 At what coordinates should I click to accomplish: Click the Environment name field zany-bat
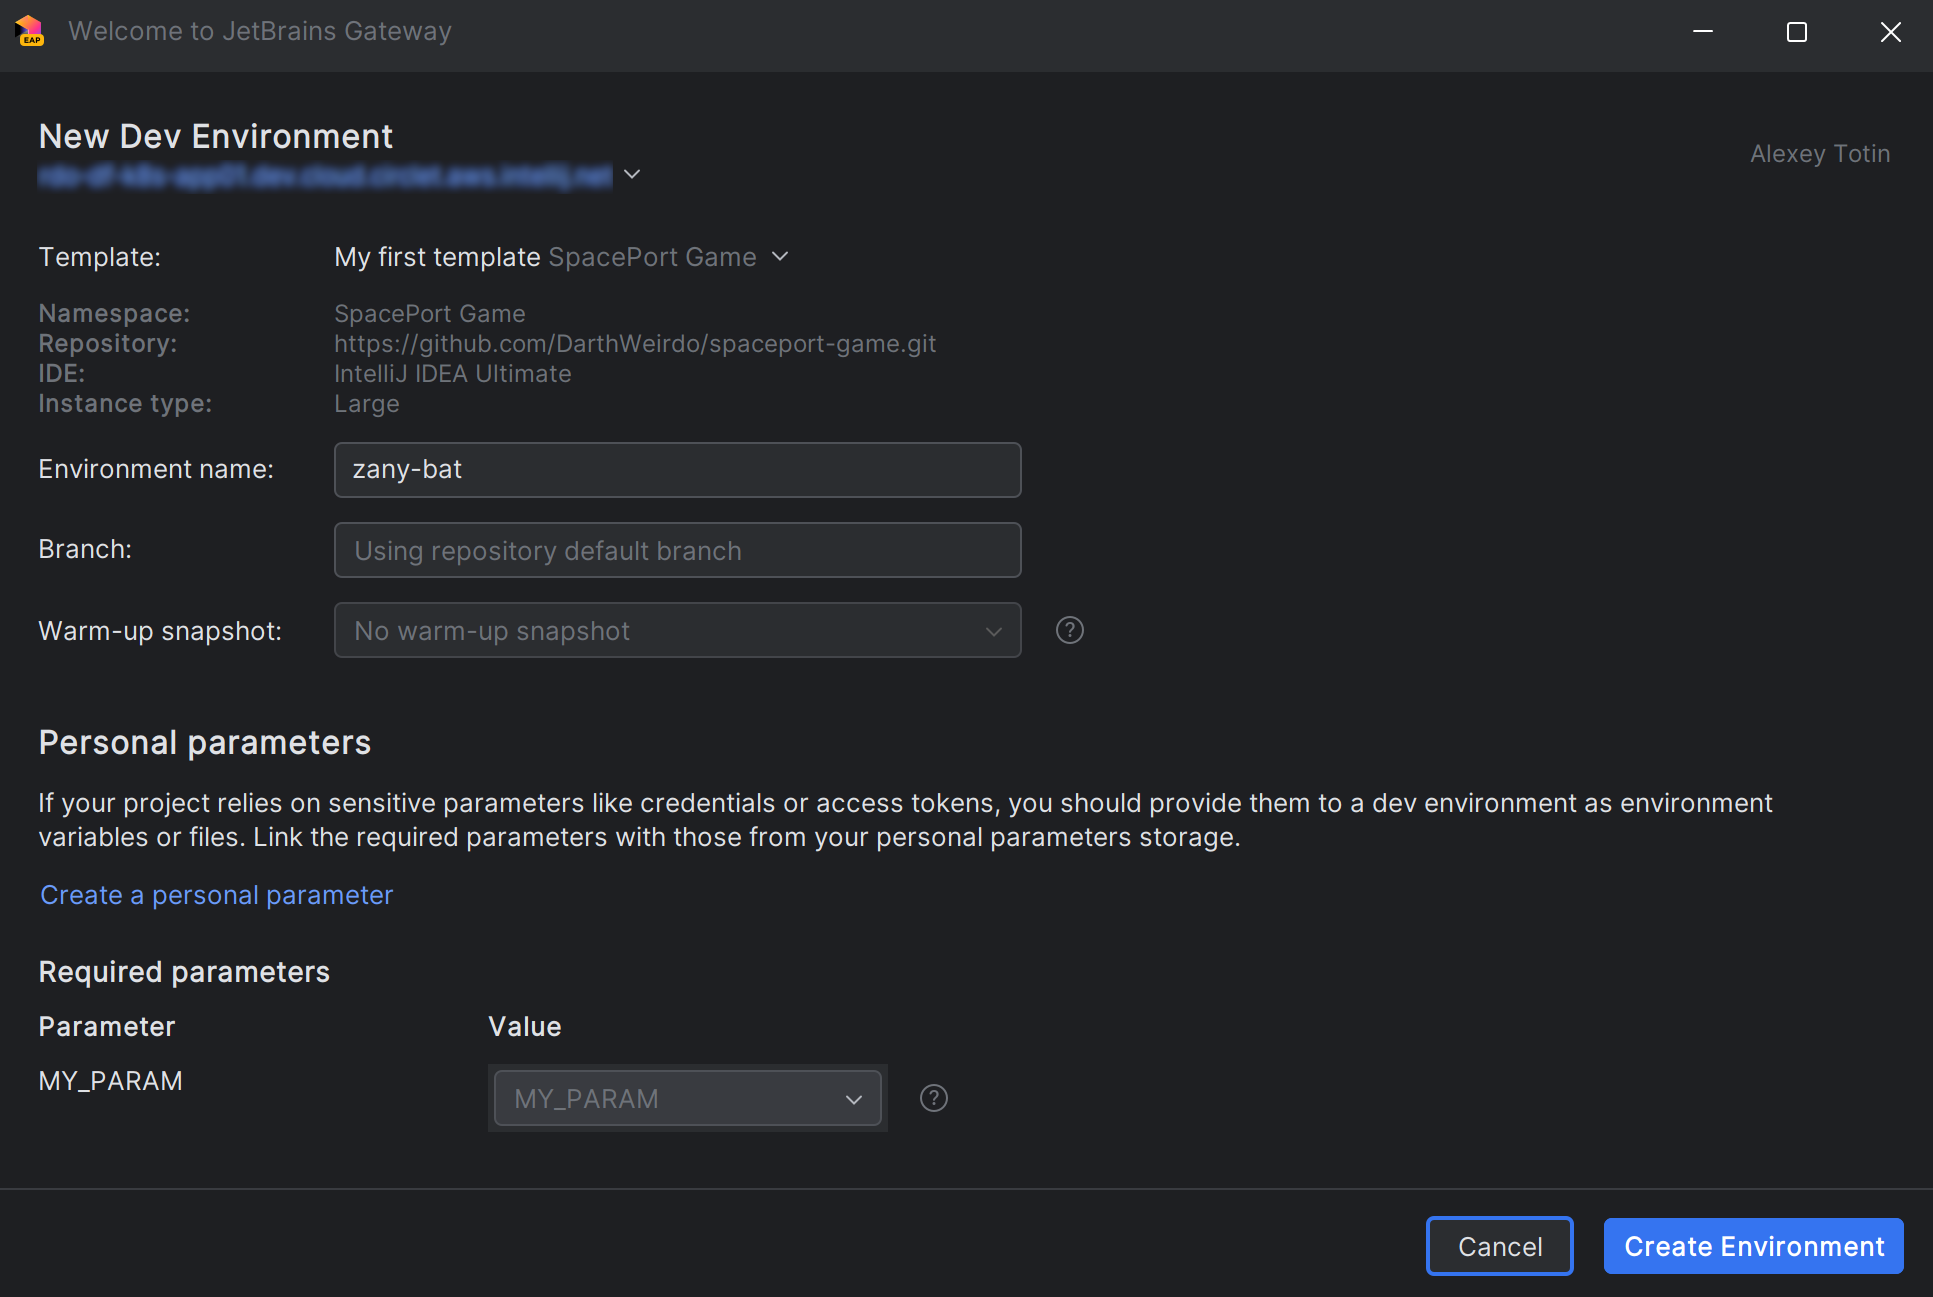click(676, 470)
